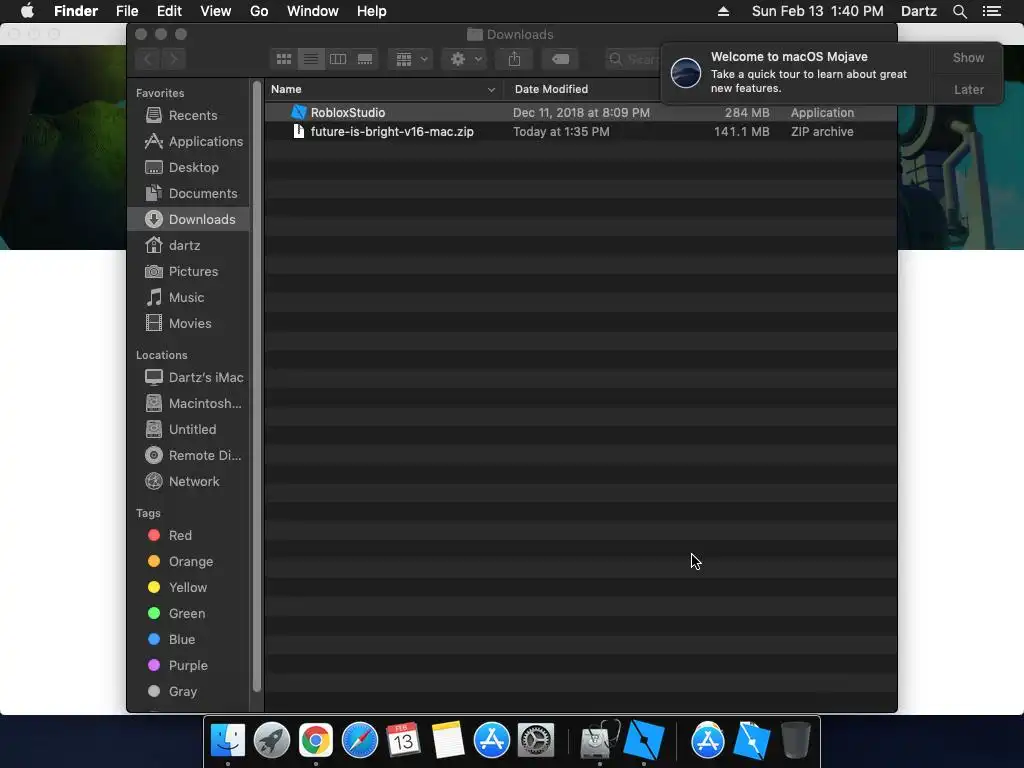The width and height of the screenshot is (1024, 768).
Task: Filter by the Blue tag
Action: 189,640
